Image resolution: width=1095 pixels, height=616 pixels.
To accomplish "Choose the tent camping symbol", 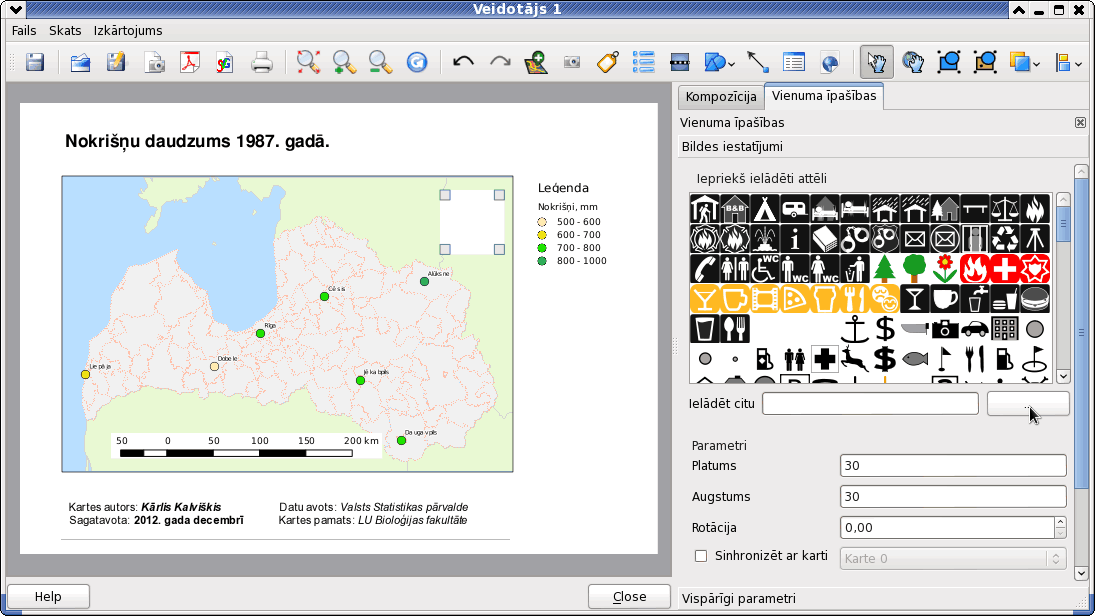I will pos(765,209).
